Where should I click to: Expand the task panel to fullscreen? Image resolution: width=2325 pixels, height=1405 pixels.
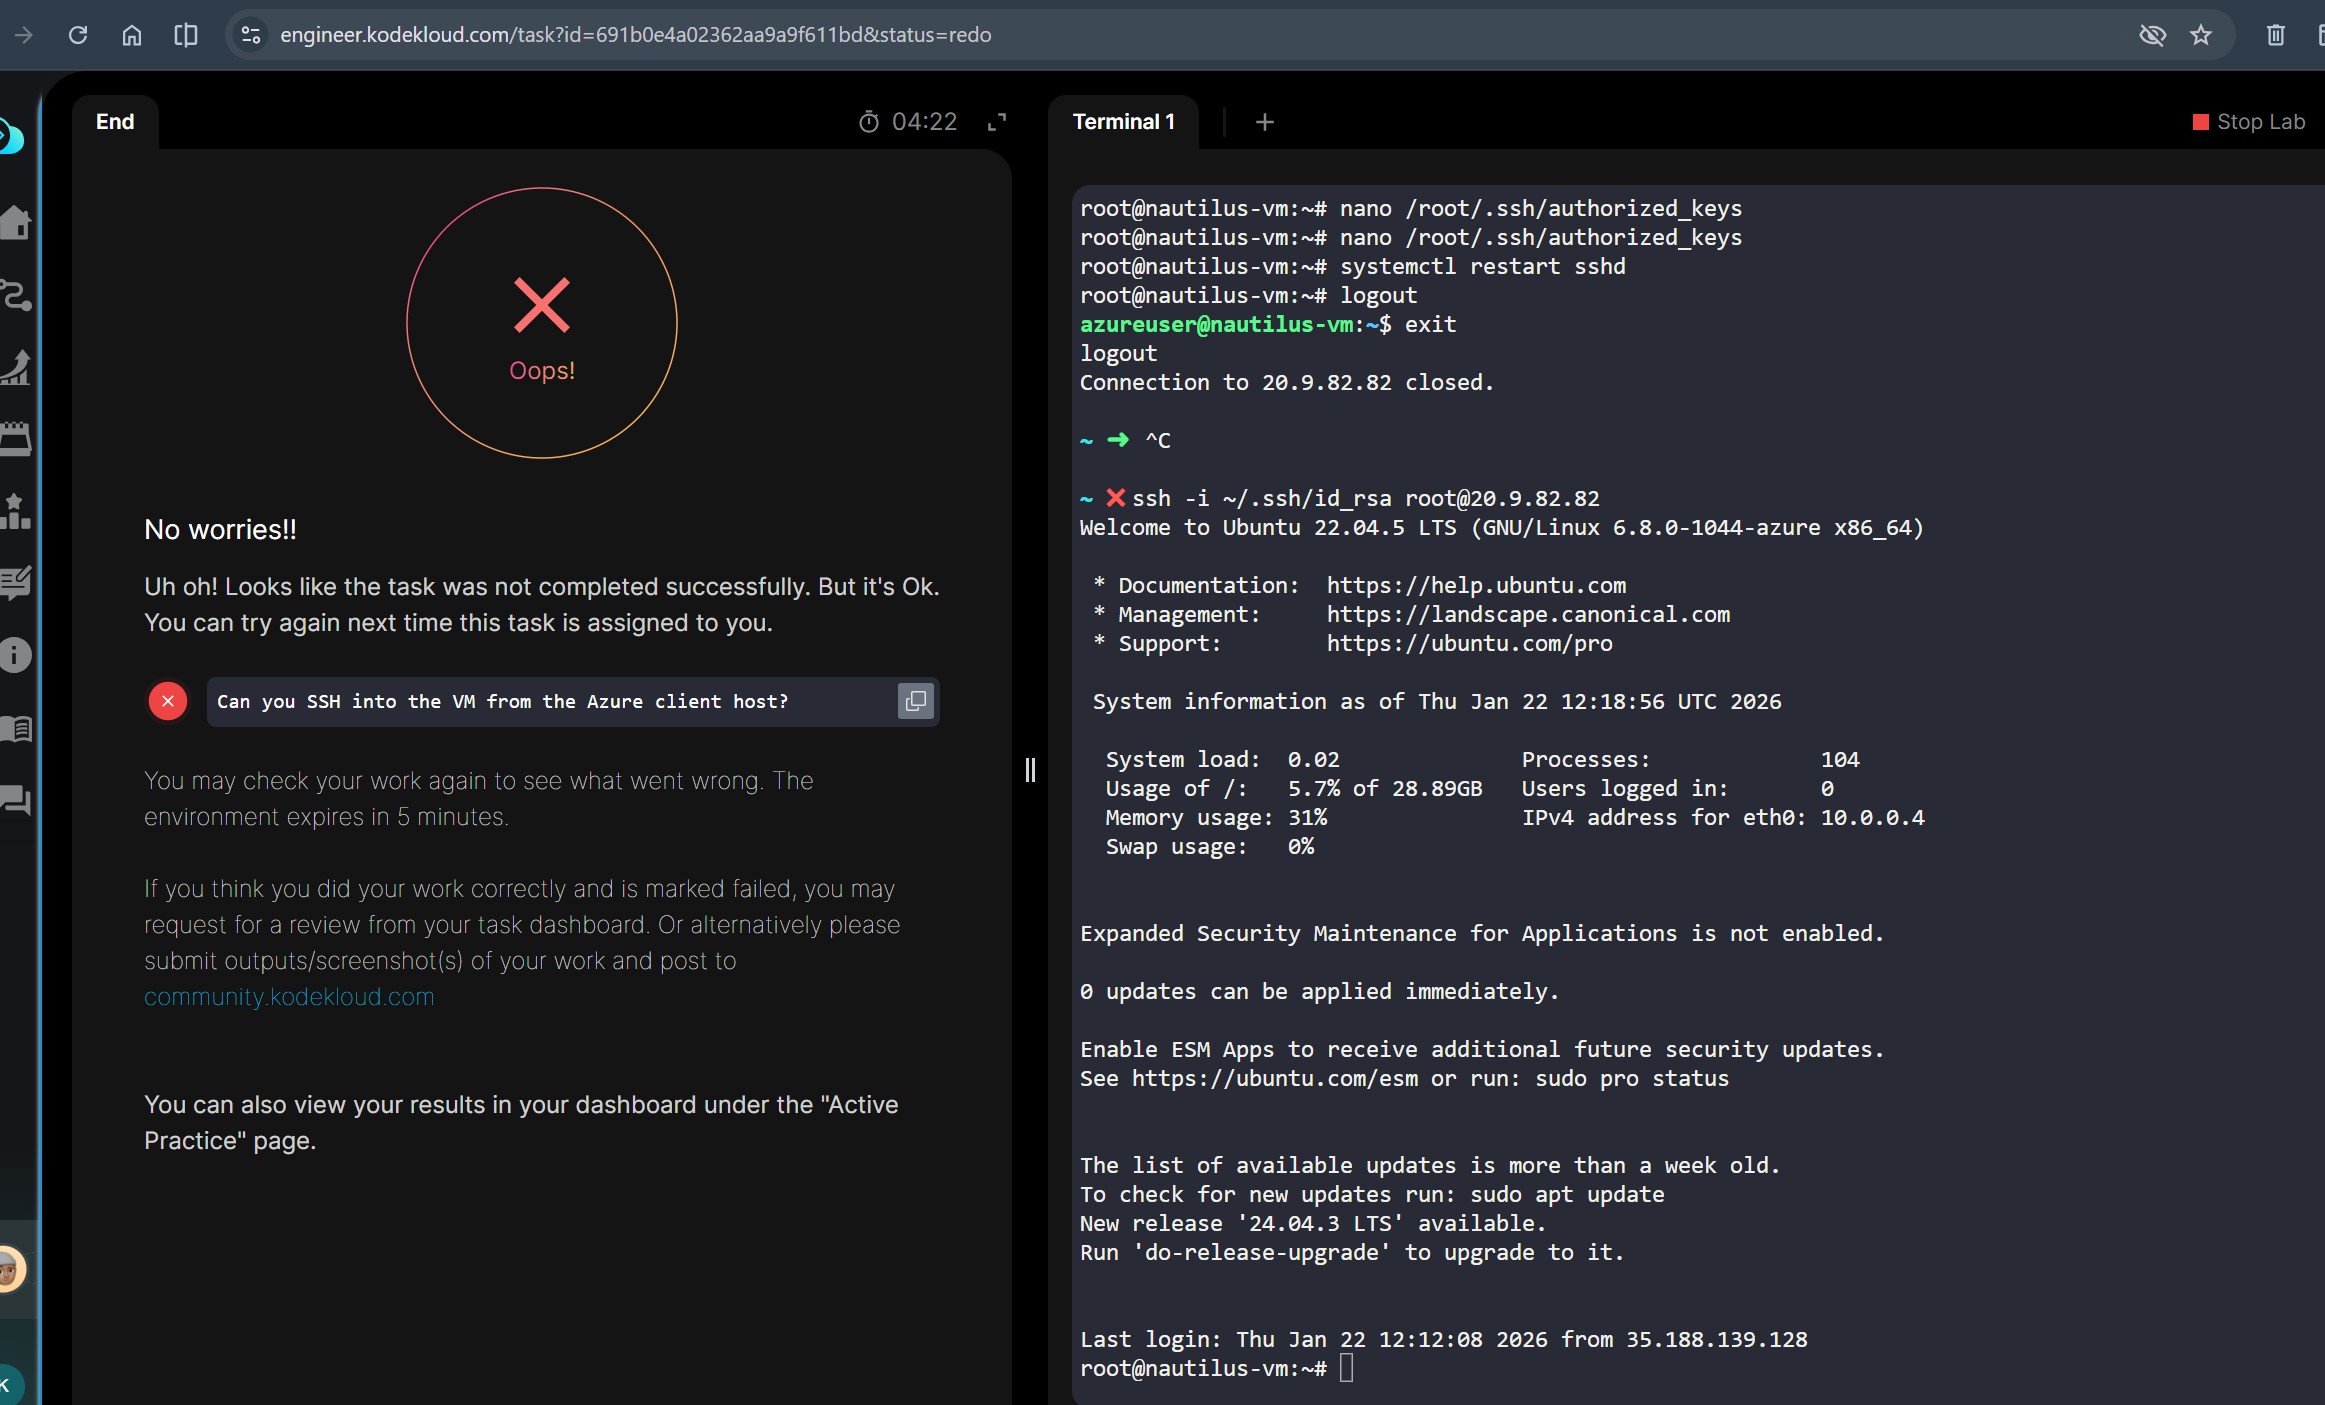pos(996,122)
